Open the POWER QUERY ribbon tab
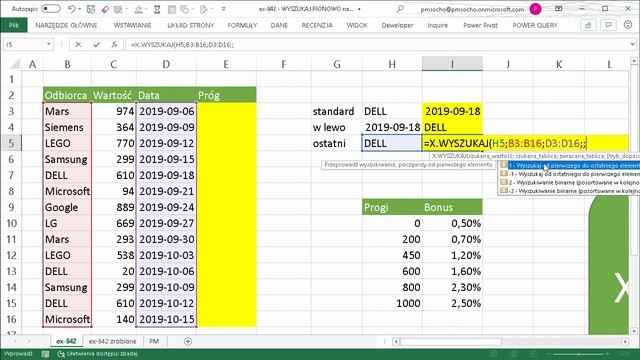The height and width of the screenshot is (360, 640). 535,25
